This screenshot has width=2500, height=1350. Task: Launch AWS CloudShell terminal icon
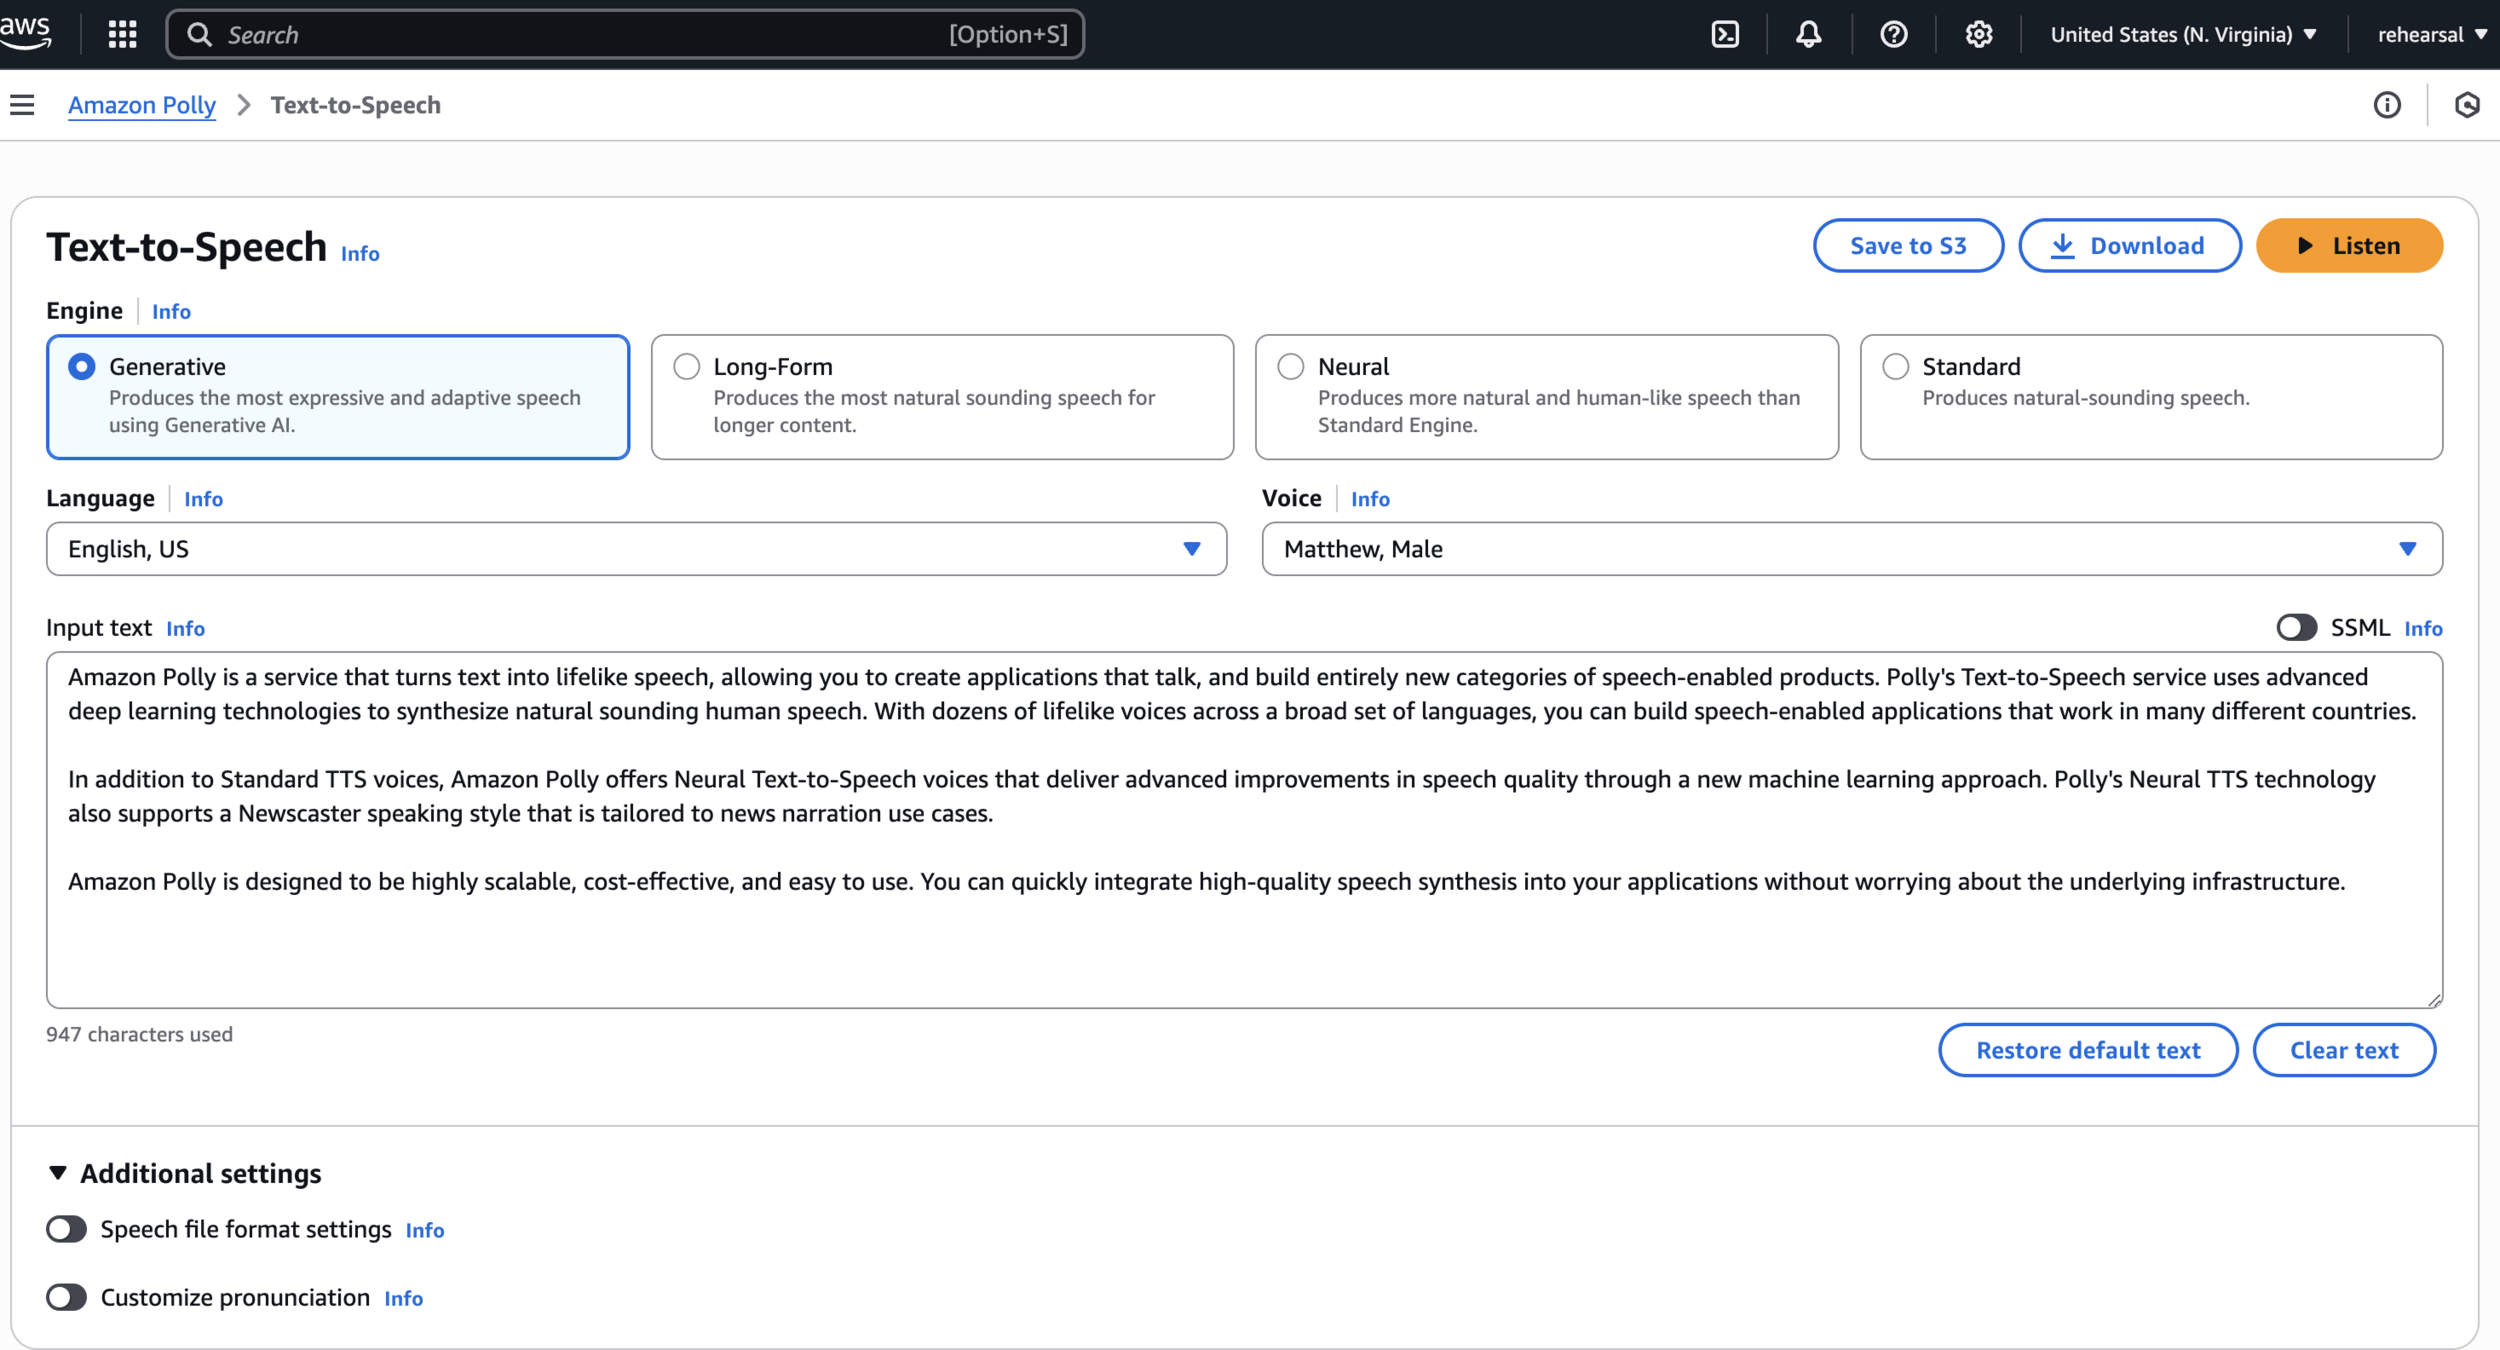[x=1725, y=35]
